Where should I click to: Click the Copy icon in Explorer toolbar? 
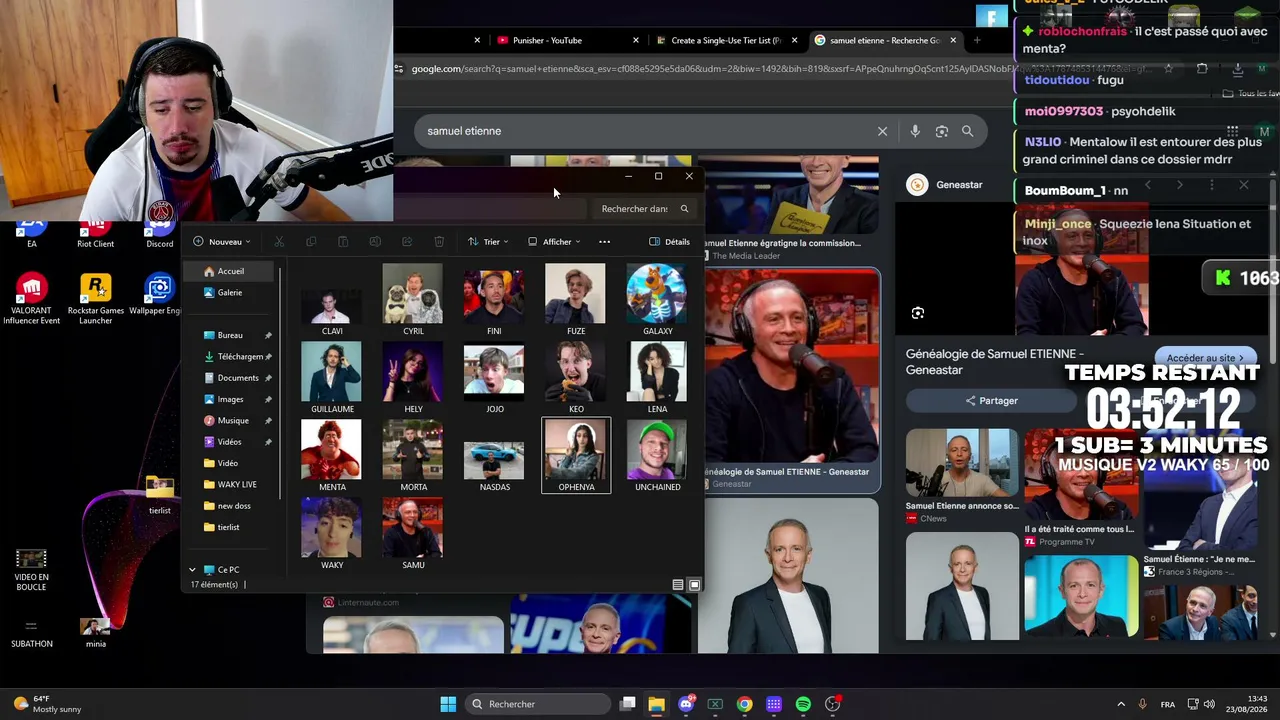[x=311, y=242]
